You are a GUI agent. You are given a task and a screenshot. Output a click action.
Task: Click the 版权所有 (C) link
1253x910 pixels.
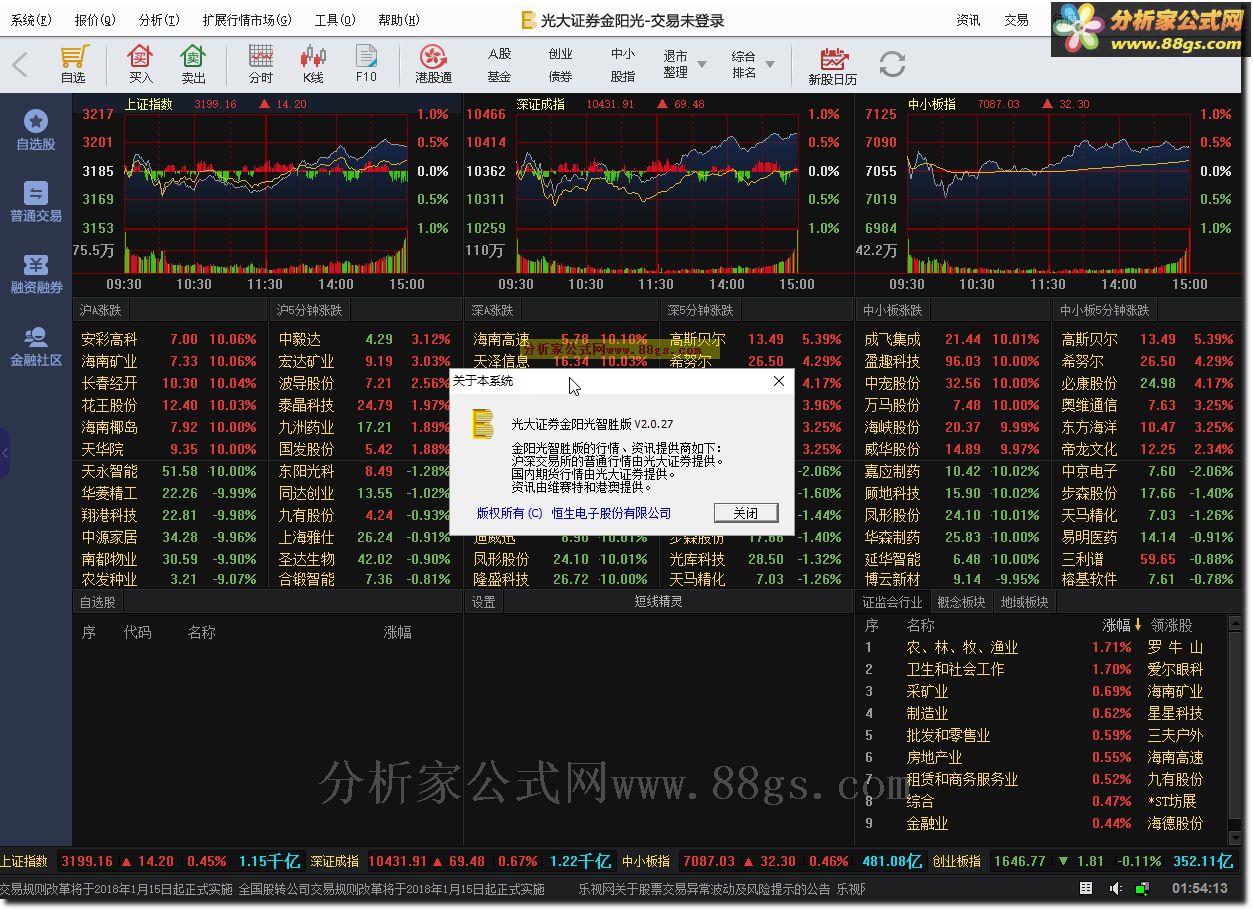(x=509, y=513)
